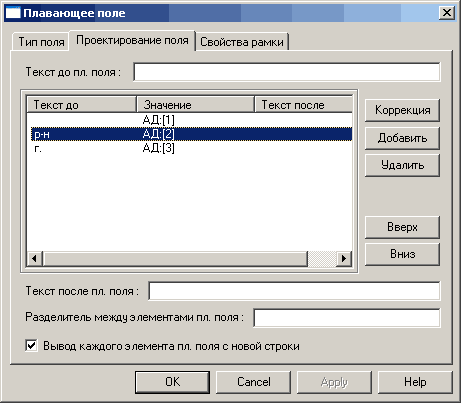Click the Текст после column header
This screenshot has width=461, height=403.
pyautogui.click(x=303, y=105)
